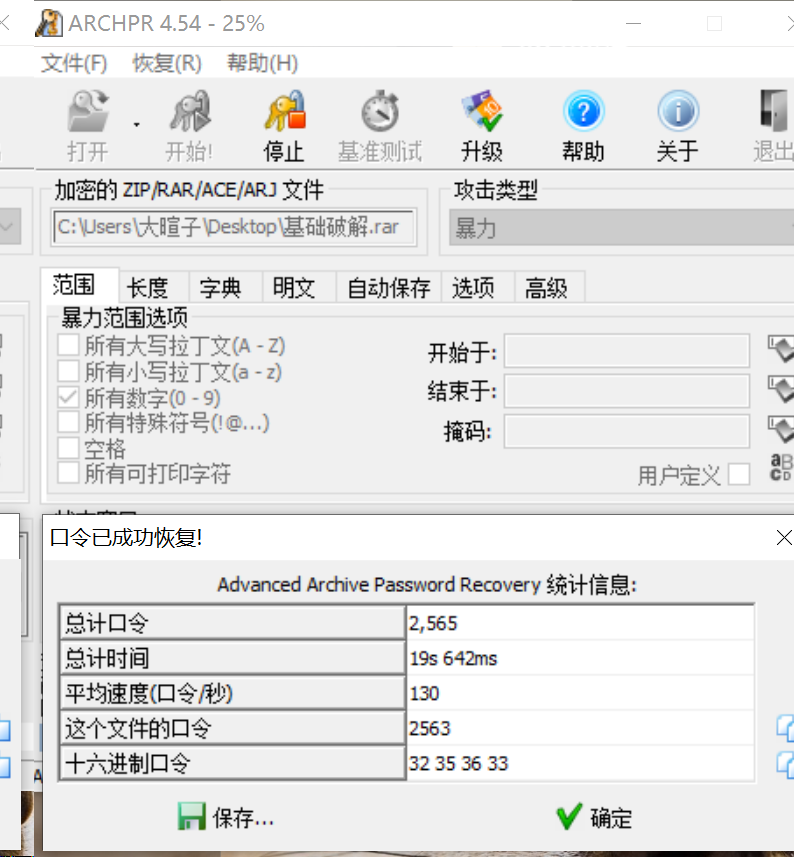Expand the dropdown arrow beside 打开
Image resolution: width=794 pixels, height=857 pixels.
pos(136,125)
